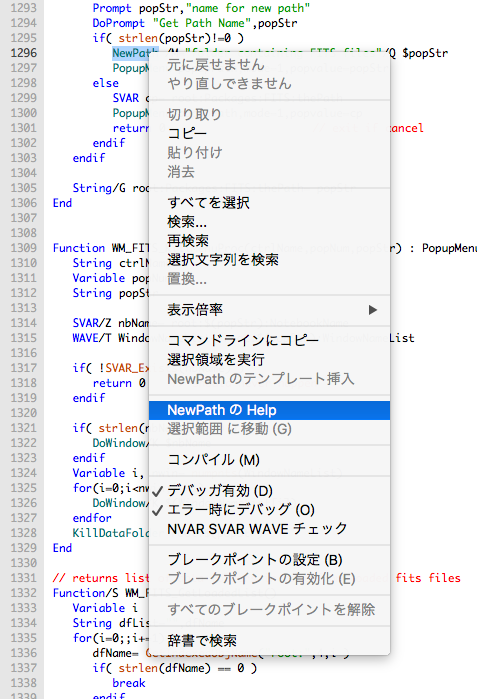The height and width of the screenshot is (699, 477).
Task: Click 選択範囲 に移動 (G) entry
Action: click(269, 429)
